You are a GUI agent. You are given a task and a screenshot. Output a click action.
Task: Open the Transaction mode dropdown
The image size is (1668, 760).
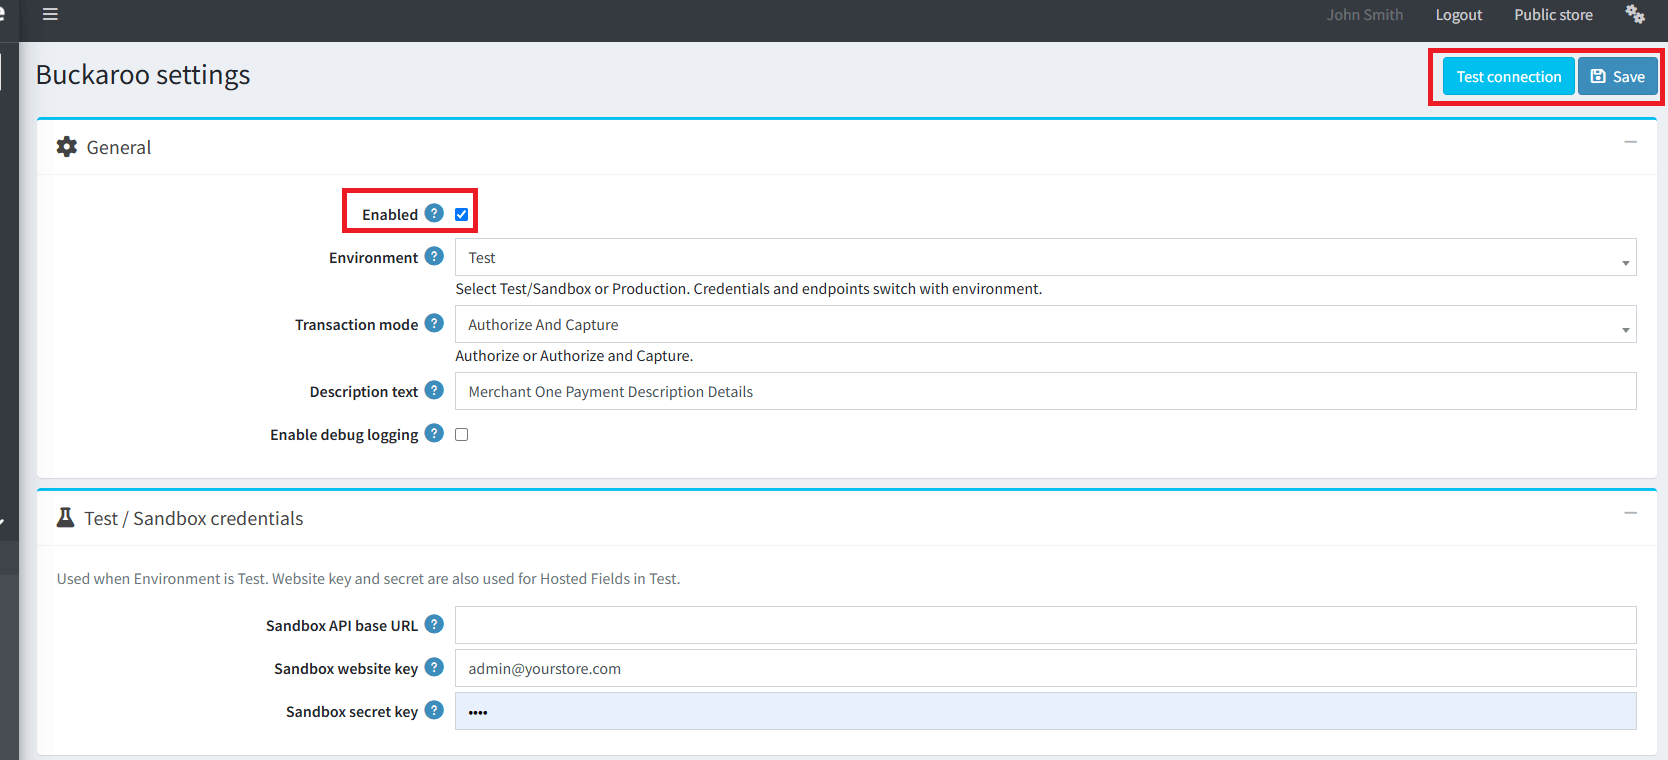[1045, 324]
